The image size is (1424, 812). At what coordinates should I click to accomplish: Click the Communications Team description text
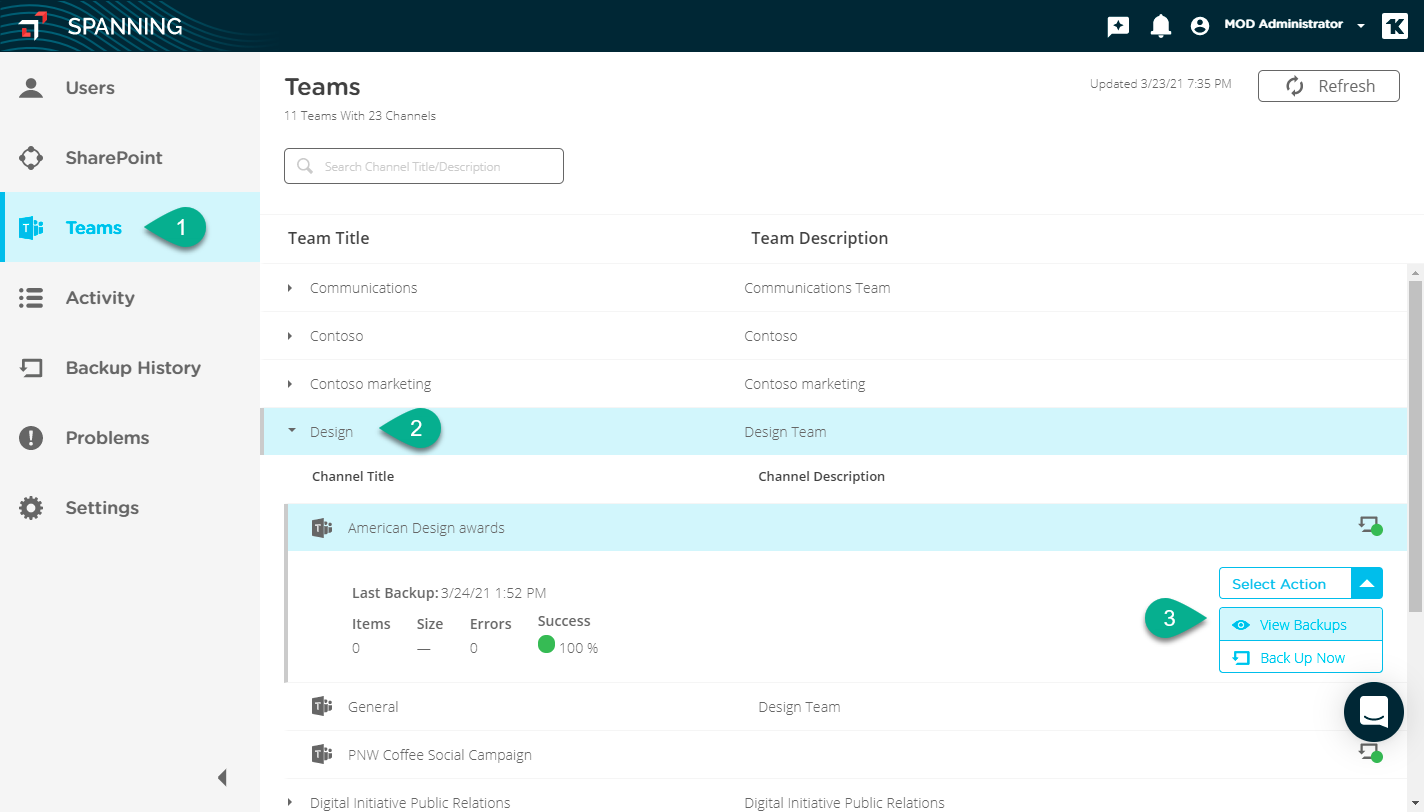817,288
